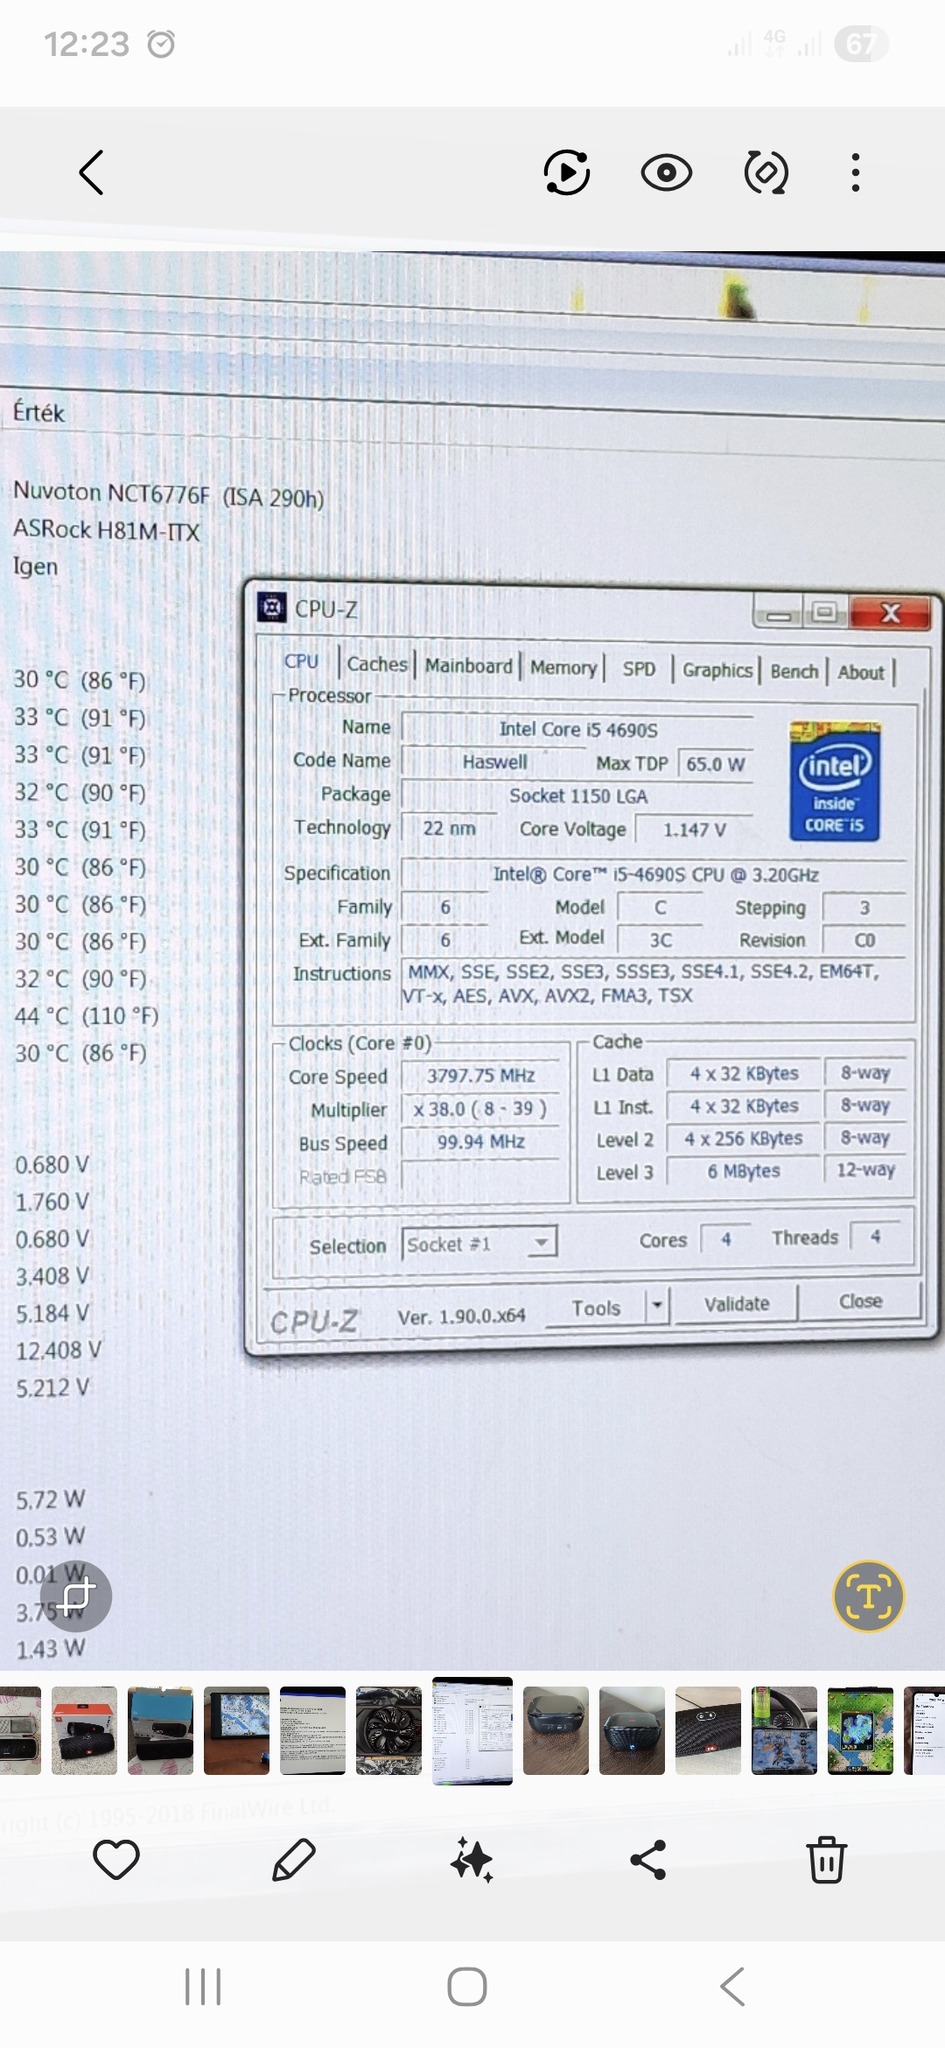Click 'ASRock H81M-ITX' motherboard text
This screenshot has height=2048, width=945.
[106, 530]
